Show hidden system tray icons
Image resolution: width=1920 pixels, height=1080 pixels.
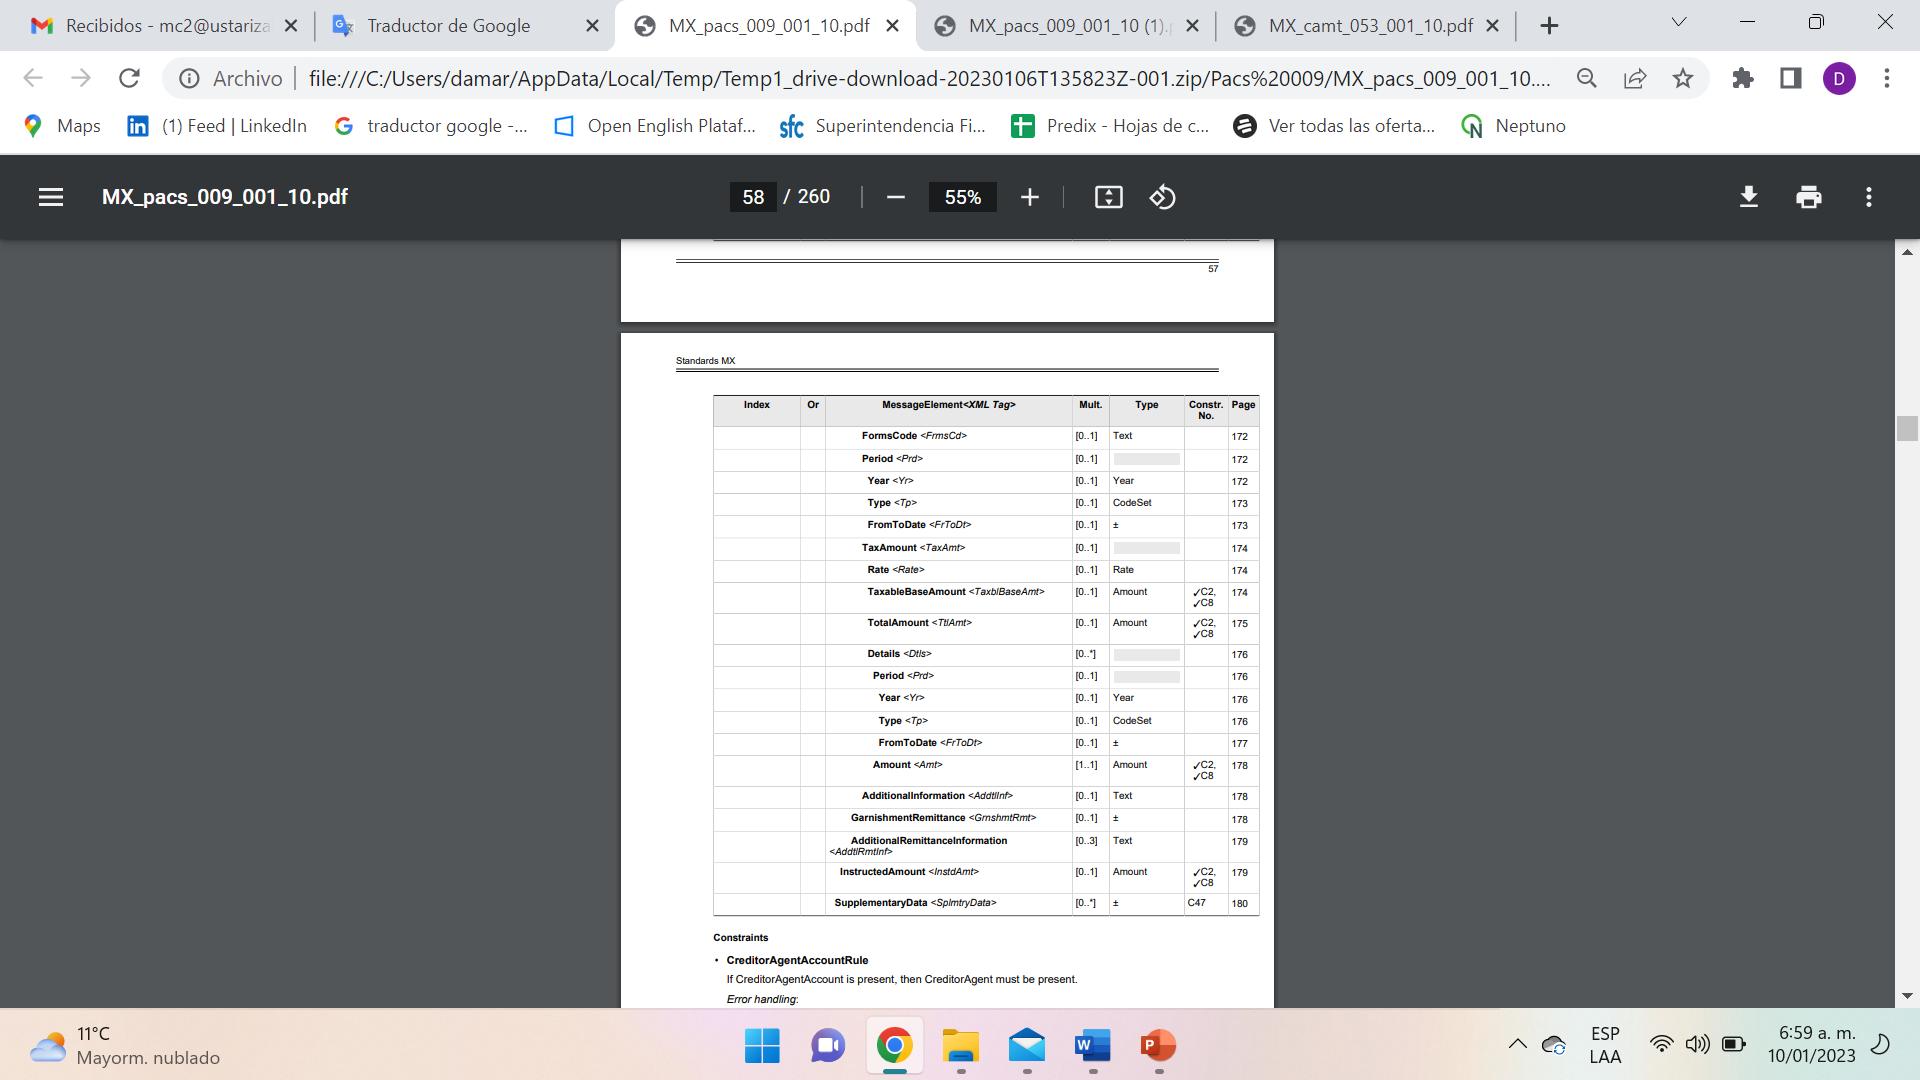click(x=1517, y=1044)
